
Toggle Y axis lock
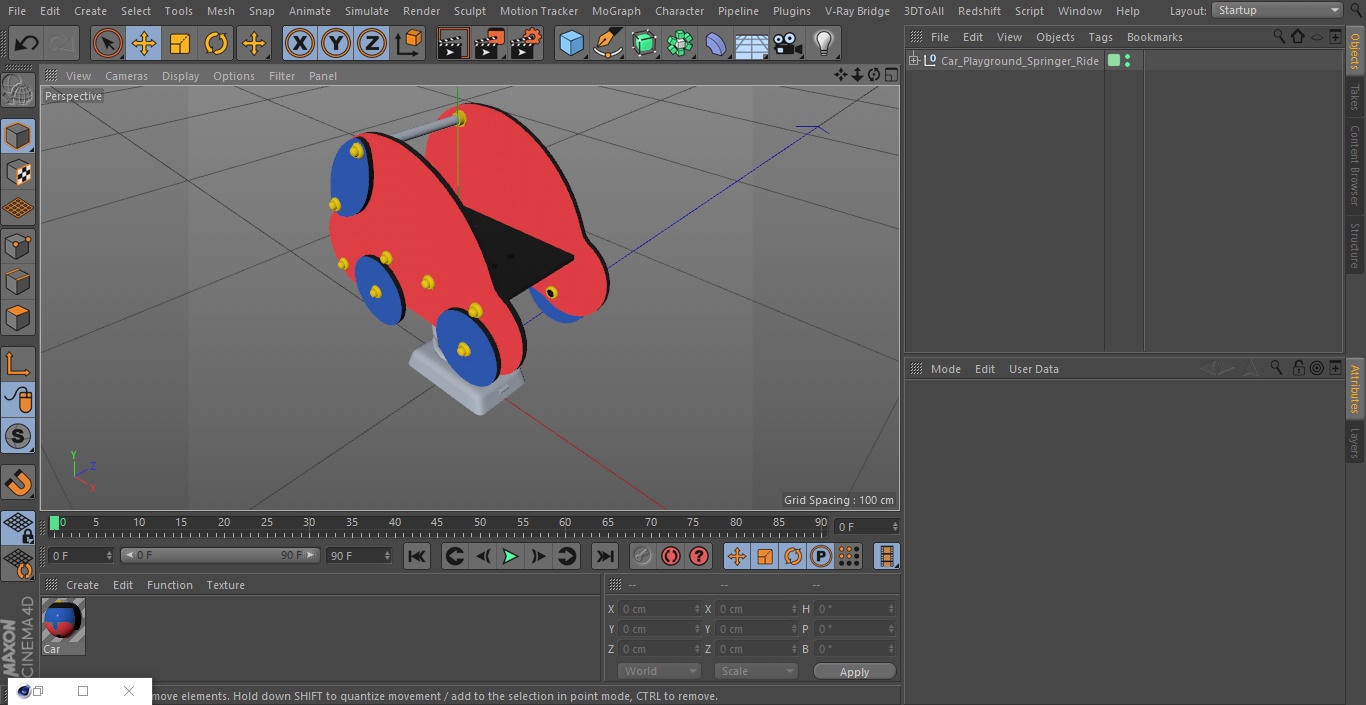pyautogui.click(x=336, y=43)
